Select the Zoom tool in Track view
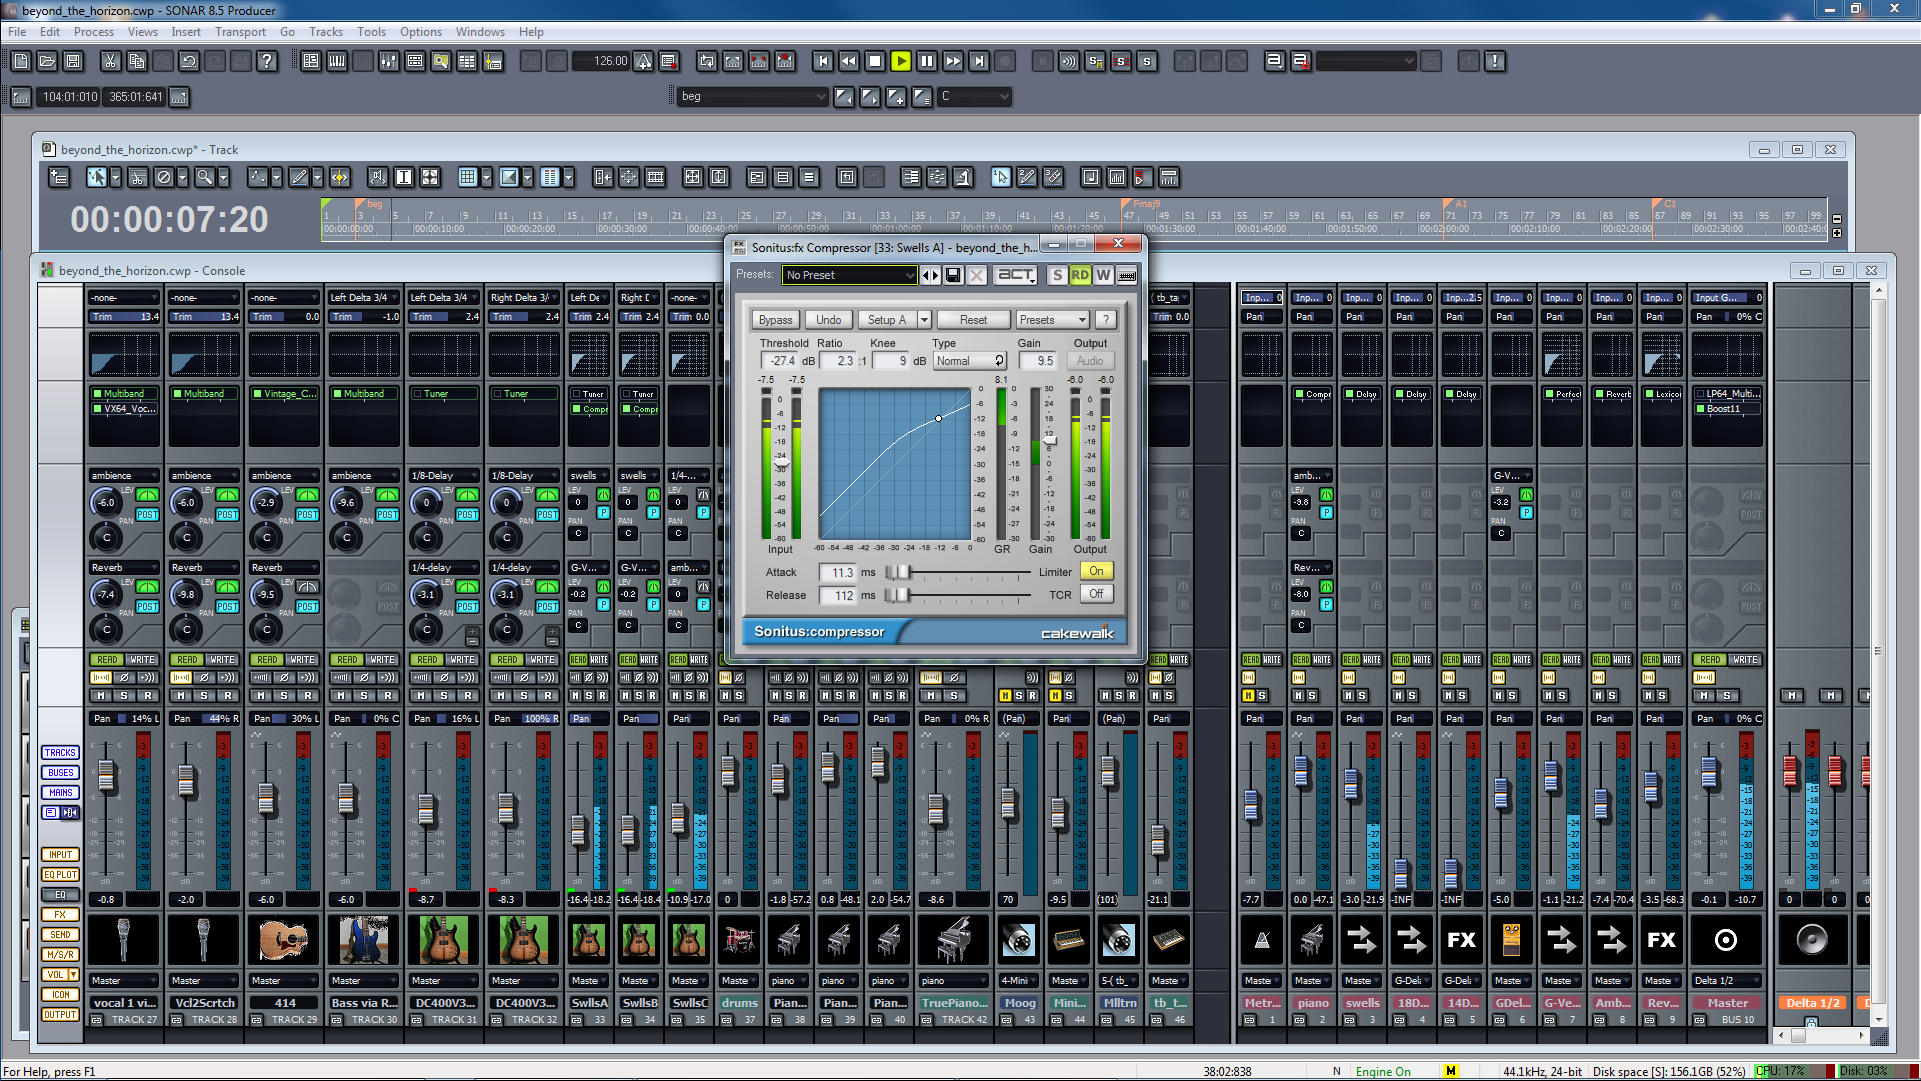 click(204, 177)
